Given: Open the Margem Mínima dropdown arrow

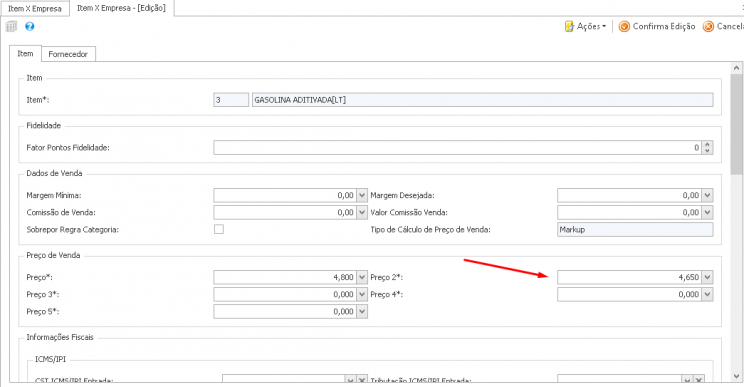Looking at the screenshot, I should pos(362,195).
